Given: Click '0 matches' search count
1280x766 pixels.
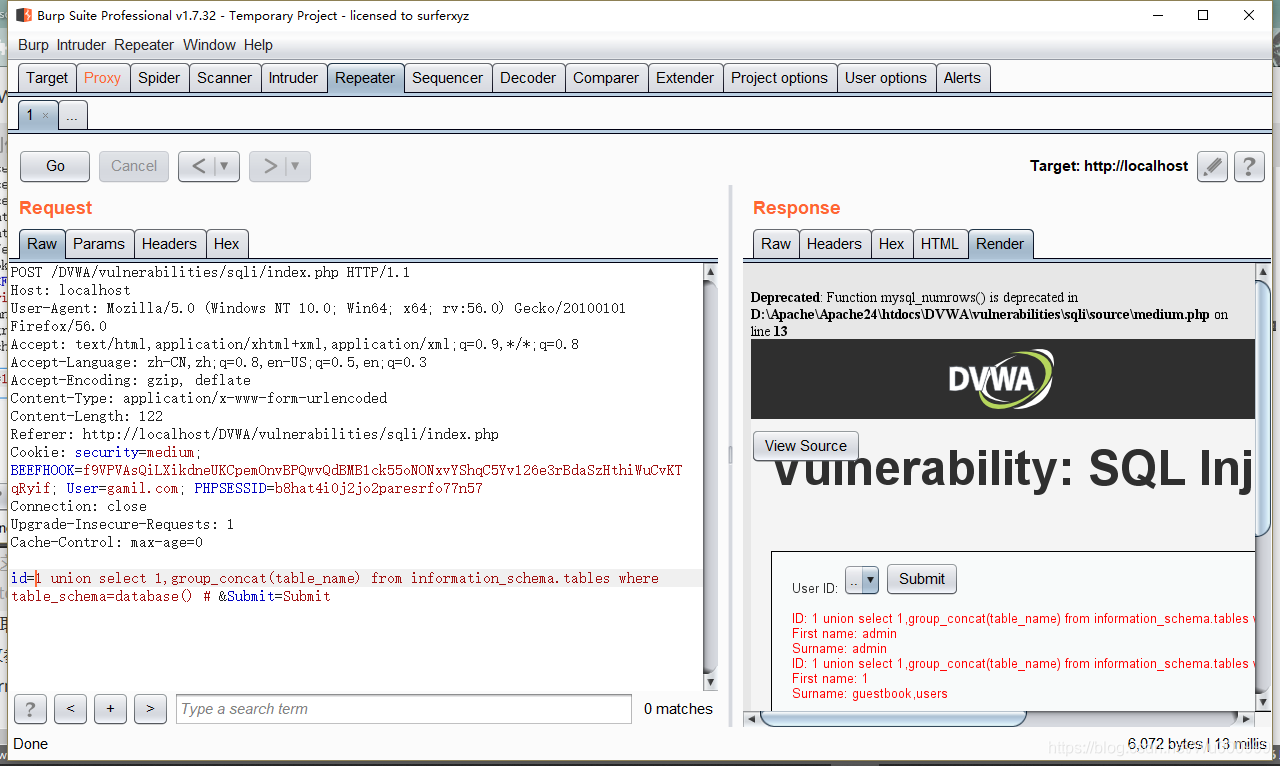Looking at the screenshot, I should (678, 709).
